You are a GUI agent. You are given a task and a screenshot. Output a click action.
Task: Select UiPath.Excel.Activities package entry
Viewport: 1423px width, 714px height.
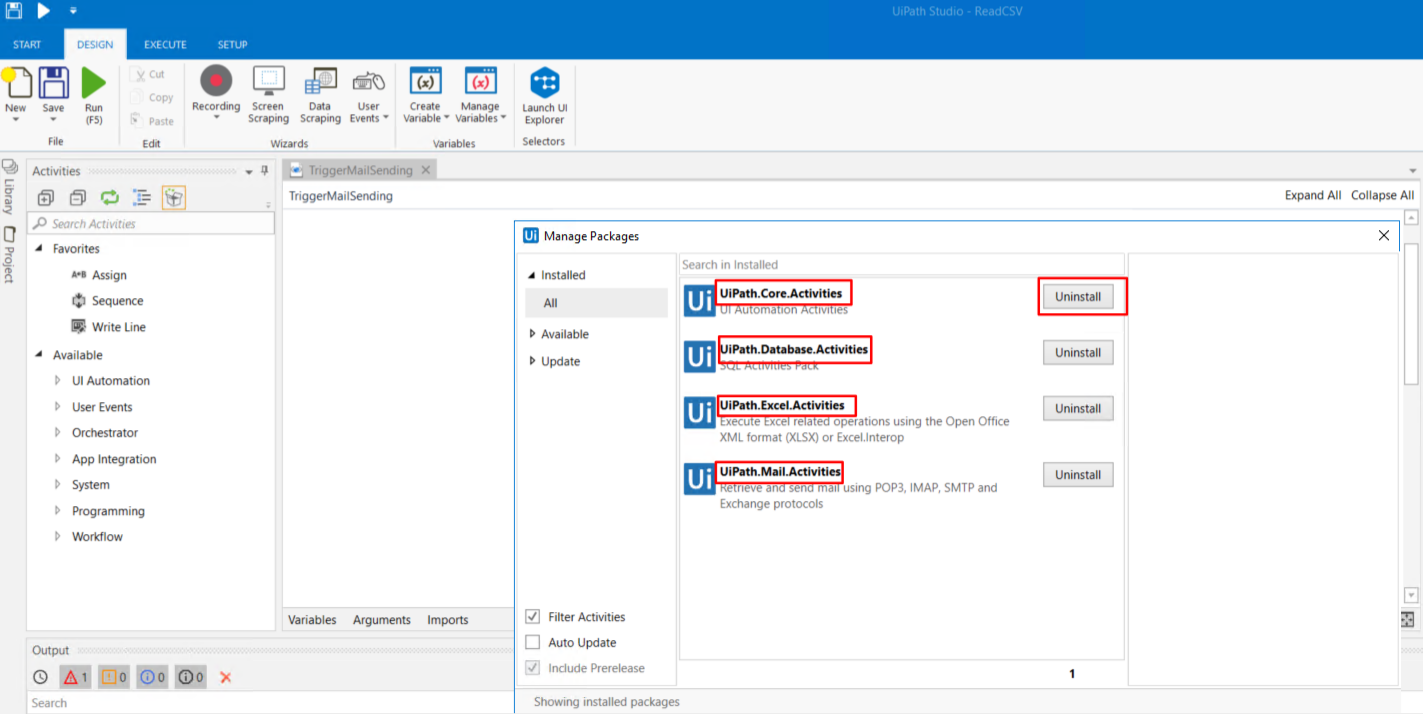coord(785,405)
